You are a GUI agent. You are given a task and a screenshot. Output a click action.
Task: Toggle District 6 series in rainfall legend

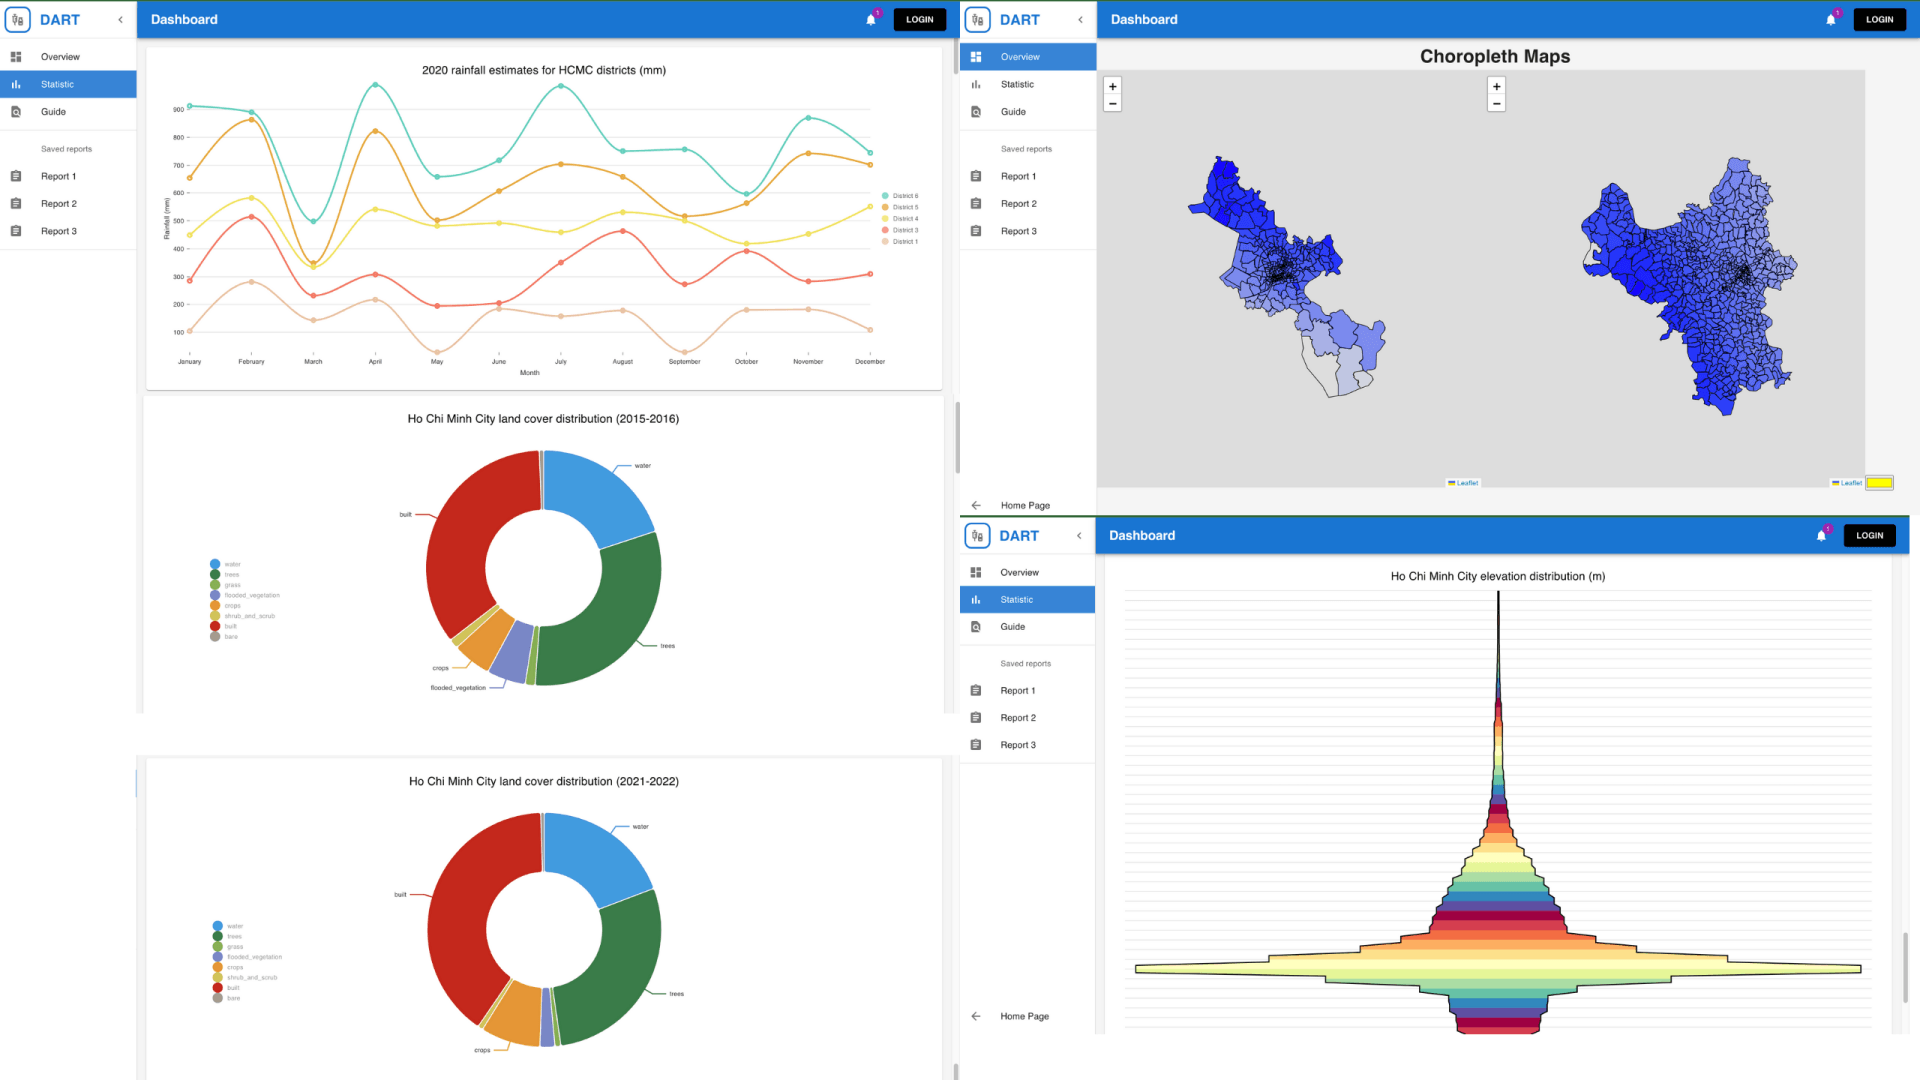click(899, 196)
